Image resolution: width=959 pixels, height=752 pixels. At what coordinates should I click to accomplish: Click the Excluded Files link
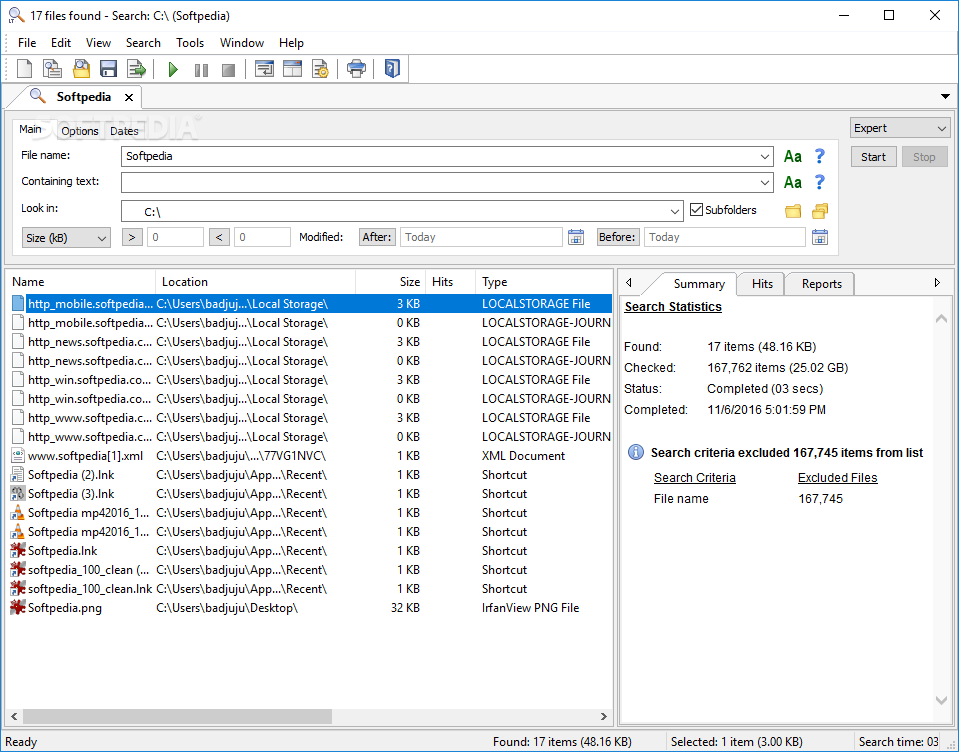point(837,477)
